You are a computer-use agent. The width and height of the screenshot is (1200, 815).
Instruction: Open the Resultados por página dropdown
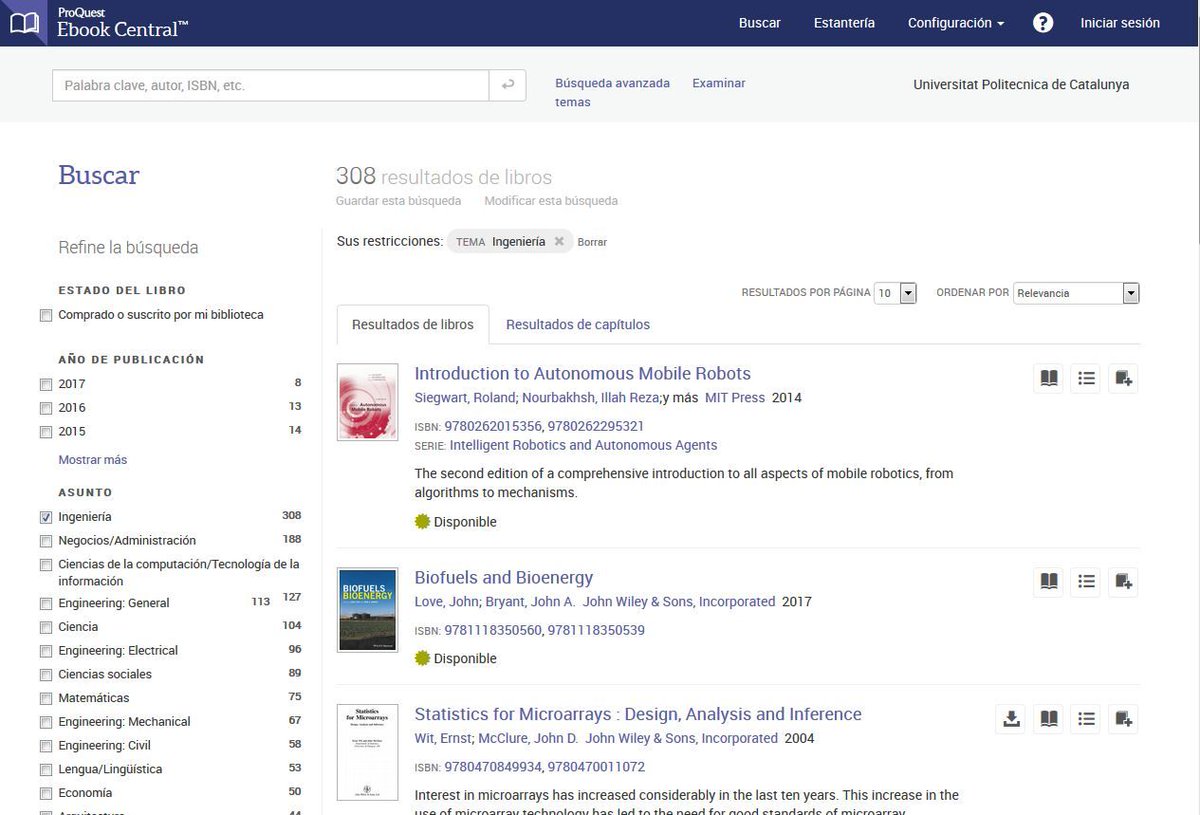(896, 293)
